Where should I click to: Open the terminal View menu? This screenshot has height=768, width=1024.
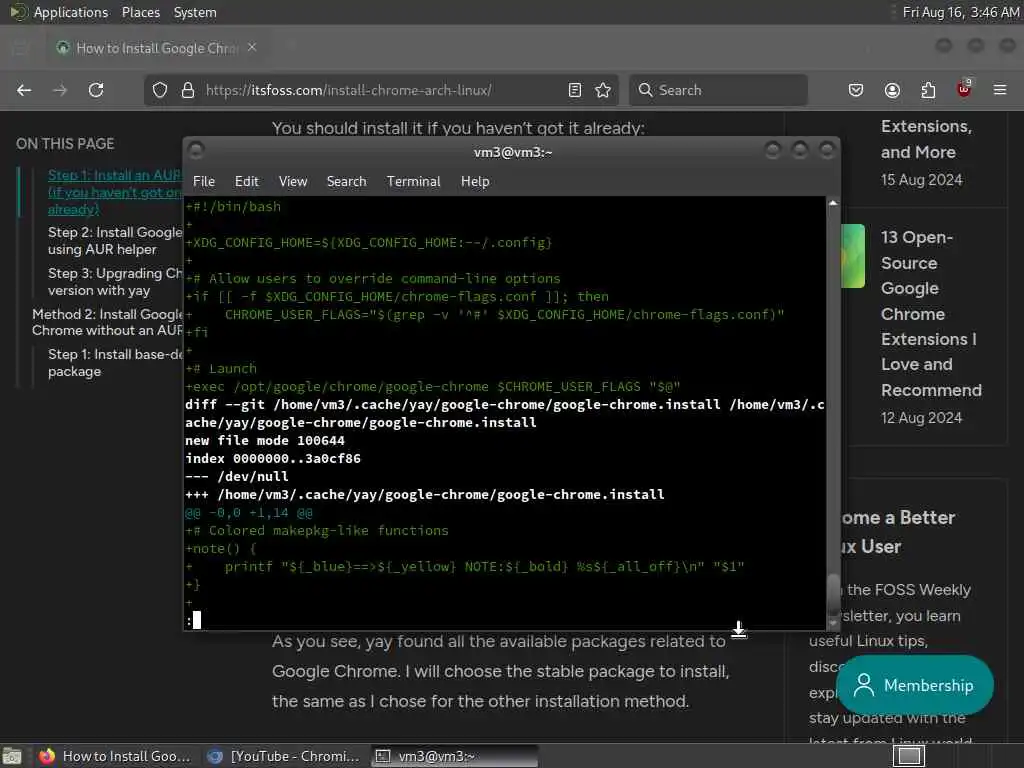293,182
